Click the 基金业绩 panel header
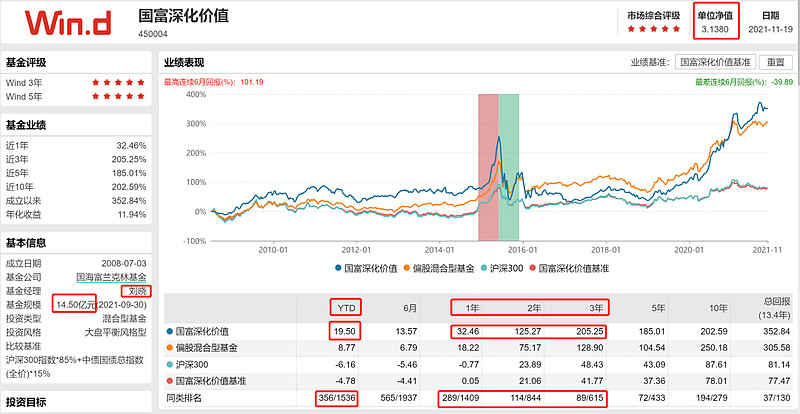This screenshot has width=800, height=414. click(x=26, y=125)
